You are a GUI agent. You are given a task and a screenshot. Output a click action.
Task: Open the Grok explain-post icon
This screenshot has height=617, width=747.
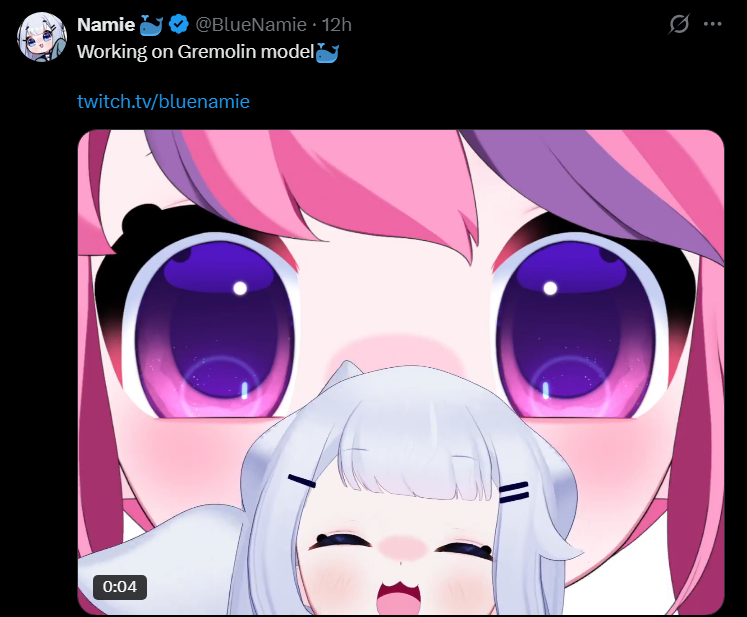(x=678, y=24)
